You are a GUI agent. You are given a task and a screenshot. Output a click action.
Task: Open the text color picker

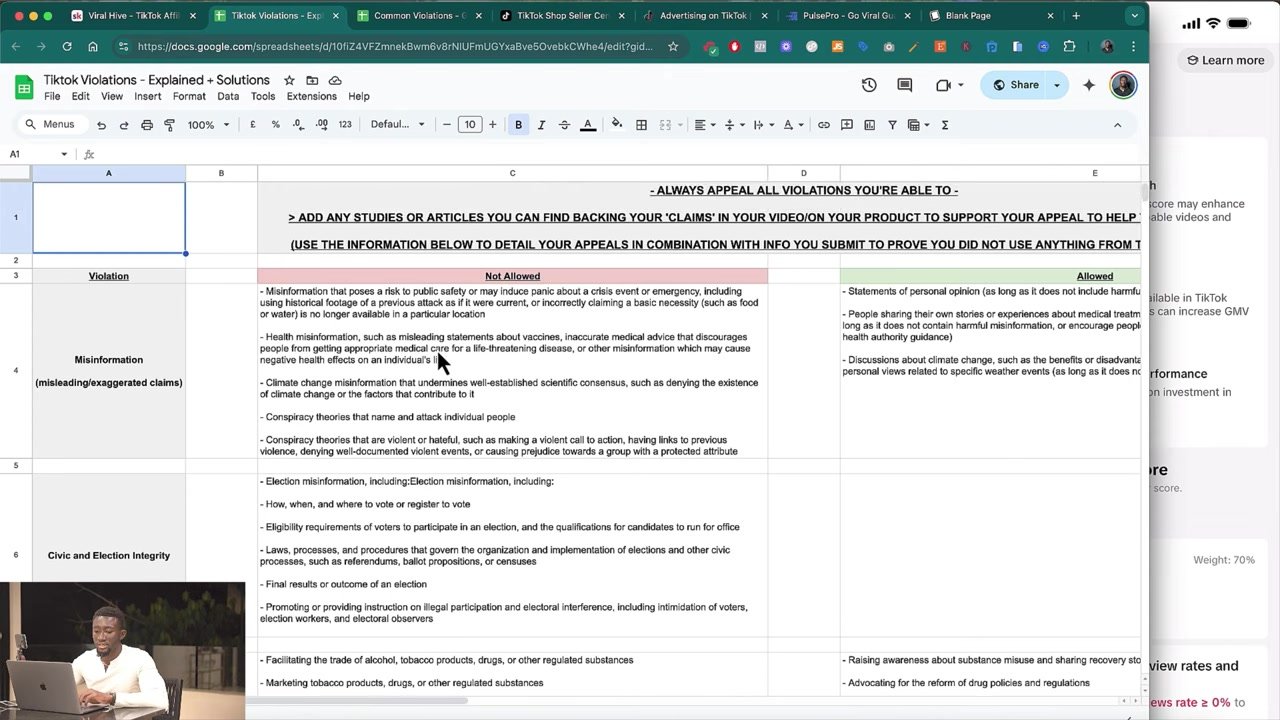pyautogui.click(x=588, y=125)
